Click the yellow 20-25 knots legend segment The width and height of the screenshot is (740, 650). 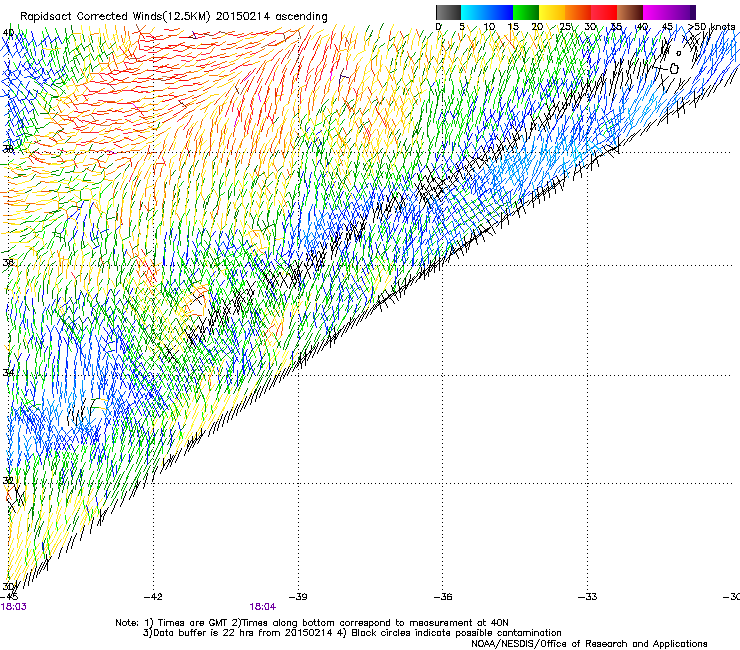click(552, 12)
